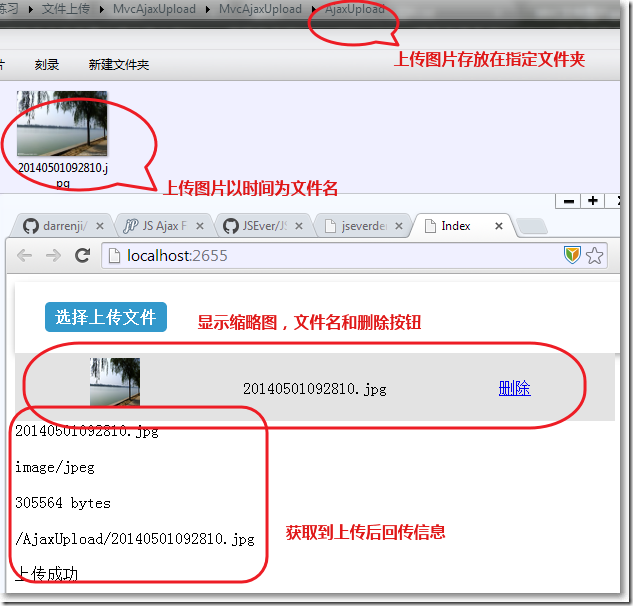Image resolution: width=633 pixels, height=606 pixels.
Task: Click the /AjaxUpload/20140501092810.jpg path text
Action: [x=135, y=539]
